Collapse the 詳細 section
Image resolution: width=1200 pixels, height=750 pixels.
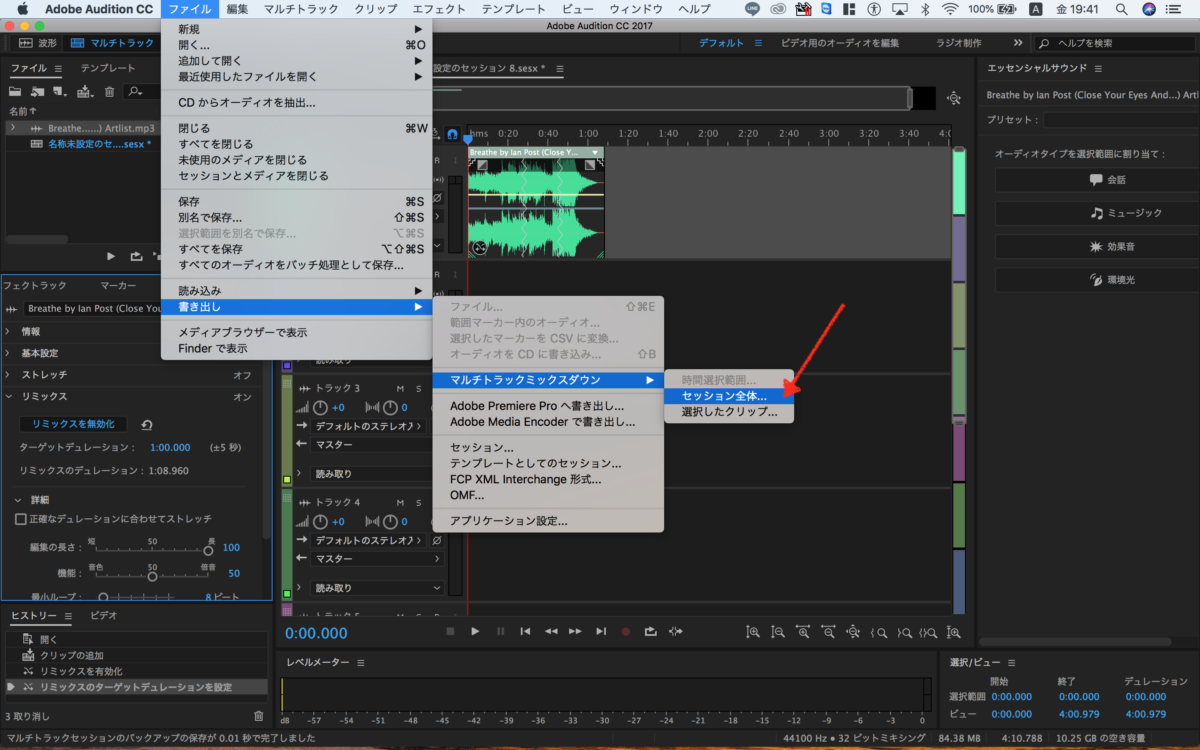point(19,499)
